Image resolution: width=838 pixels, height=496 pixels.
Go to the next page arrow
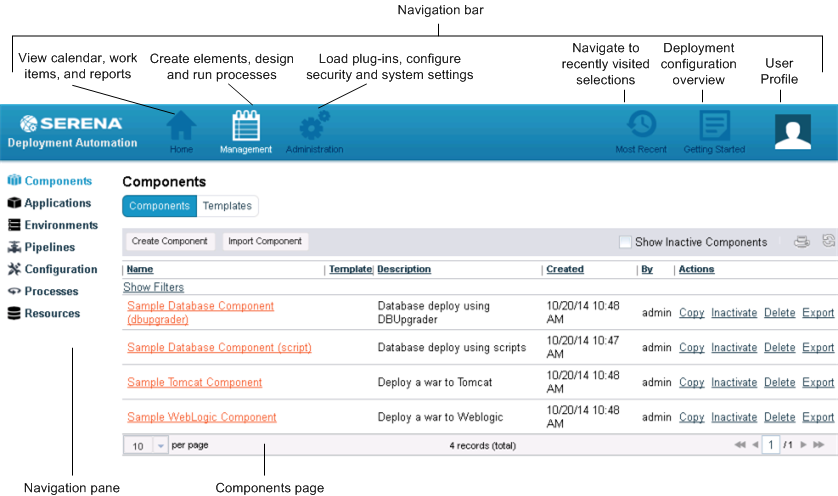pyautogui.click(x=802, y=444)
